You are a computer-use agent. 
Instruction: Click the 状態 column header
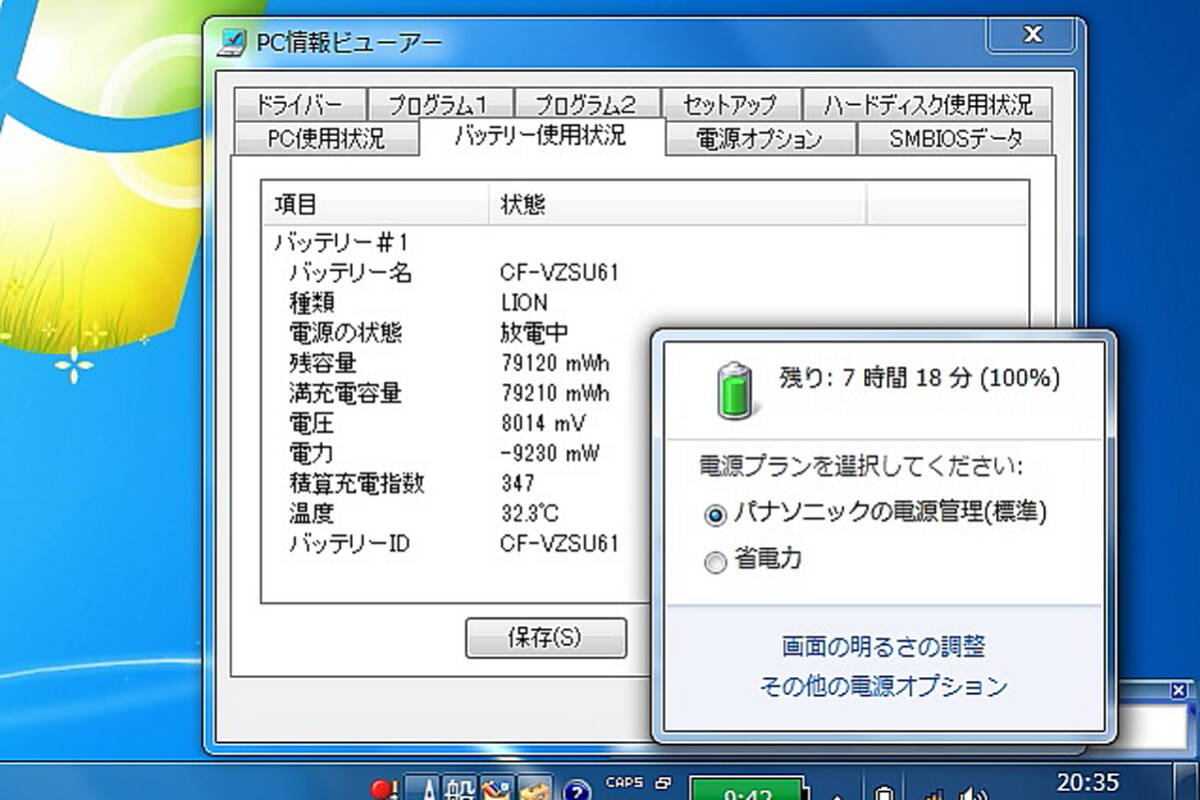coord(677,206)
